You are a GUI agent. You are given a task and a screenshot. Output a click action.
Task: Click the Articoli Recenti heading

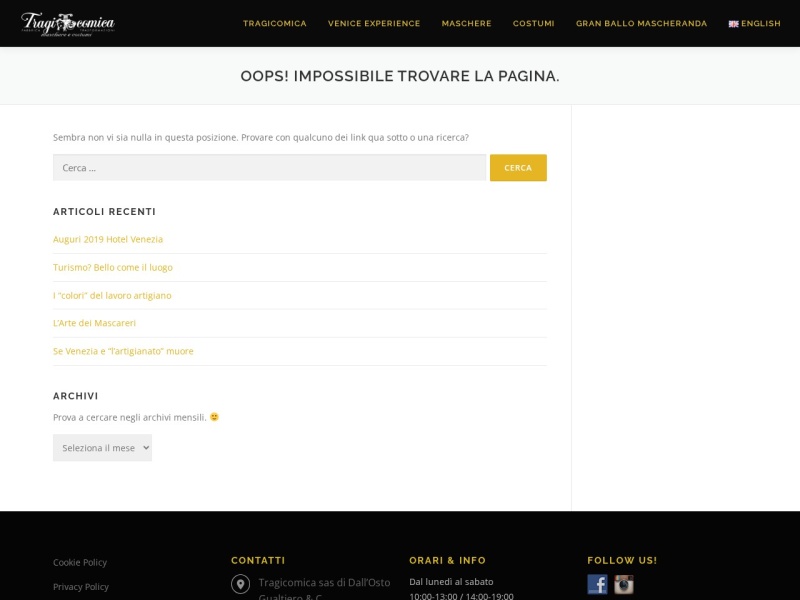(105, 212)
